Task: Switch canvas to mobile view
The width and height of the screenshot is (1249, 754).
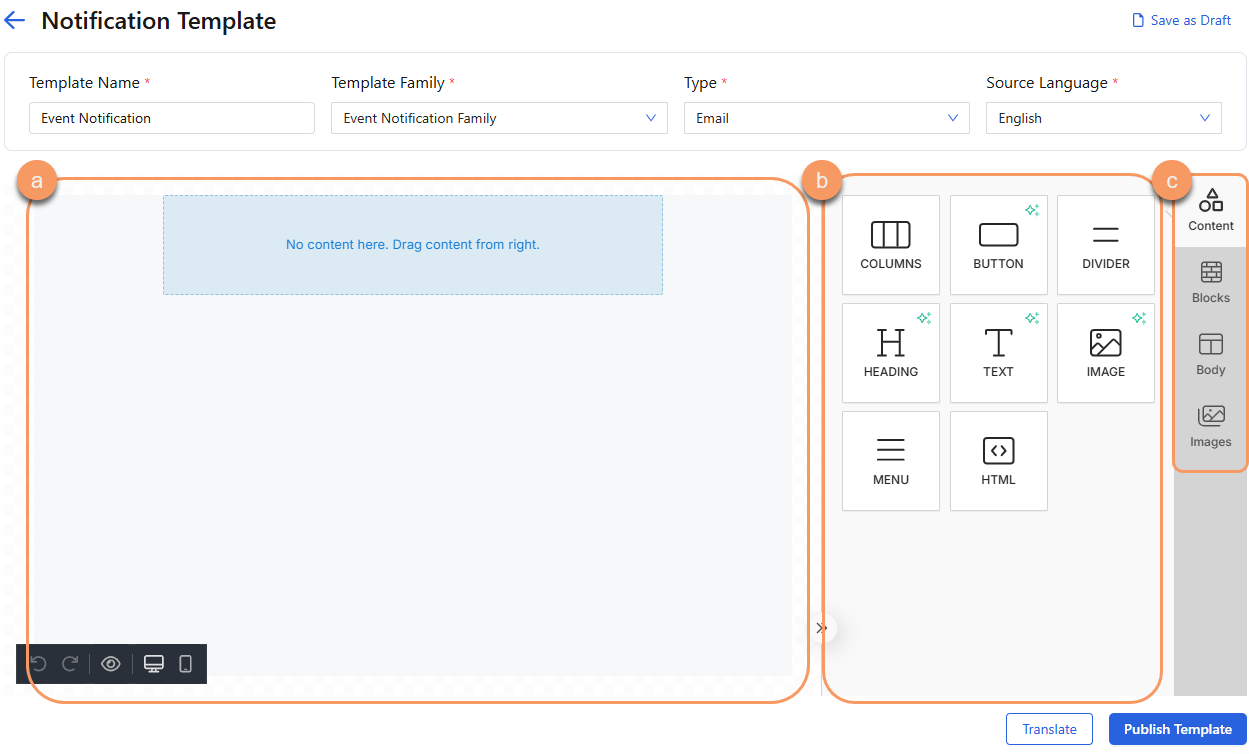Action: (x=185, y=663)
